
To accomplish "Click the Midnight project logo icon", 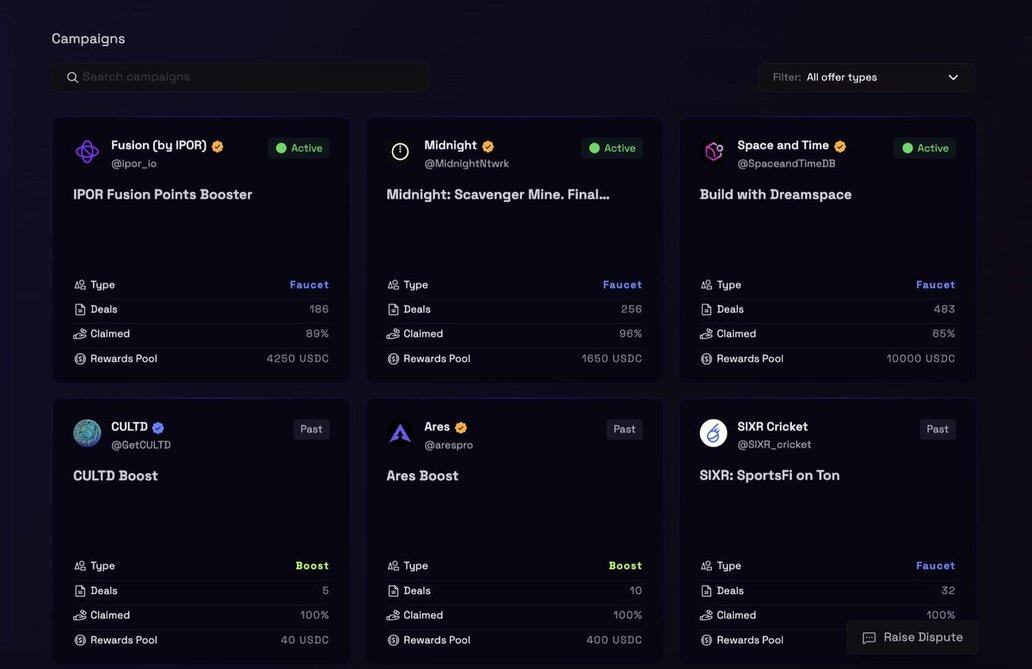I will point(400,152).
